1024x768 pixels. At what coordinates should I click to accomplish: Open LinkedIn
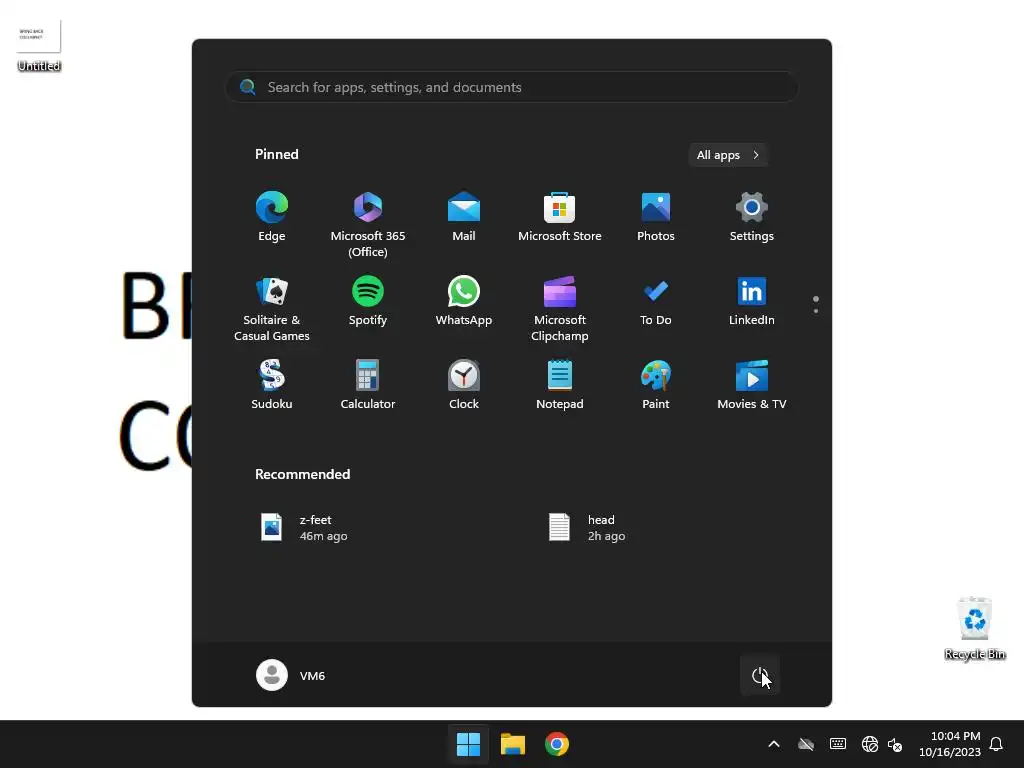click(x=752, y=301)
